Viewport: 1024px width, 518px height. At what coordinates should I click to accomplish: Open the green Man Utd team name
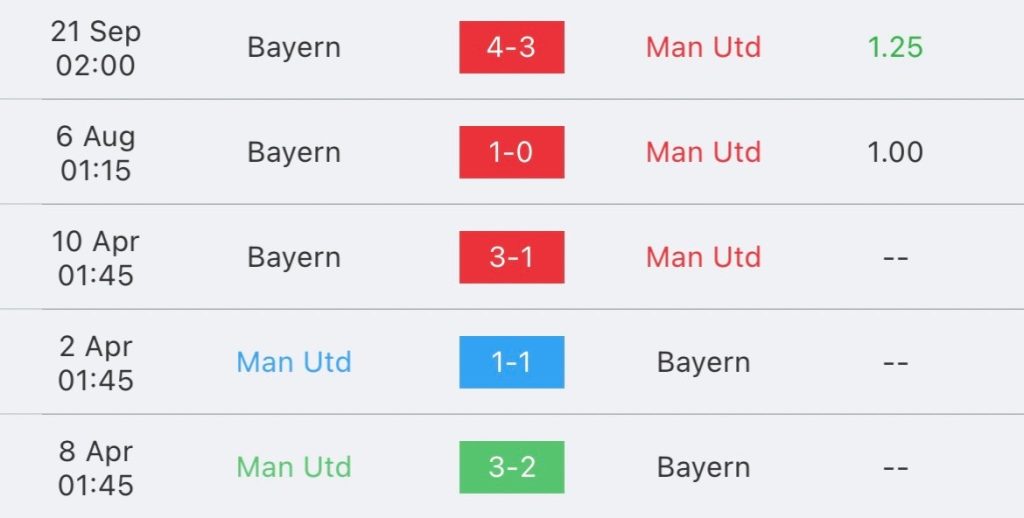pyautogui.click(x=294, y=467)
